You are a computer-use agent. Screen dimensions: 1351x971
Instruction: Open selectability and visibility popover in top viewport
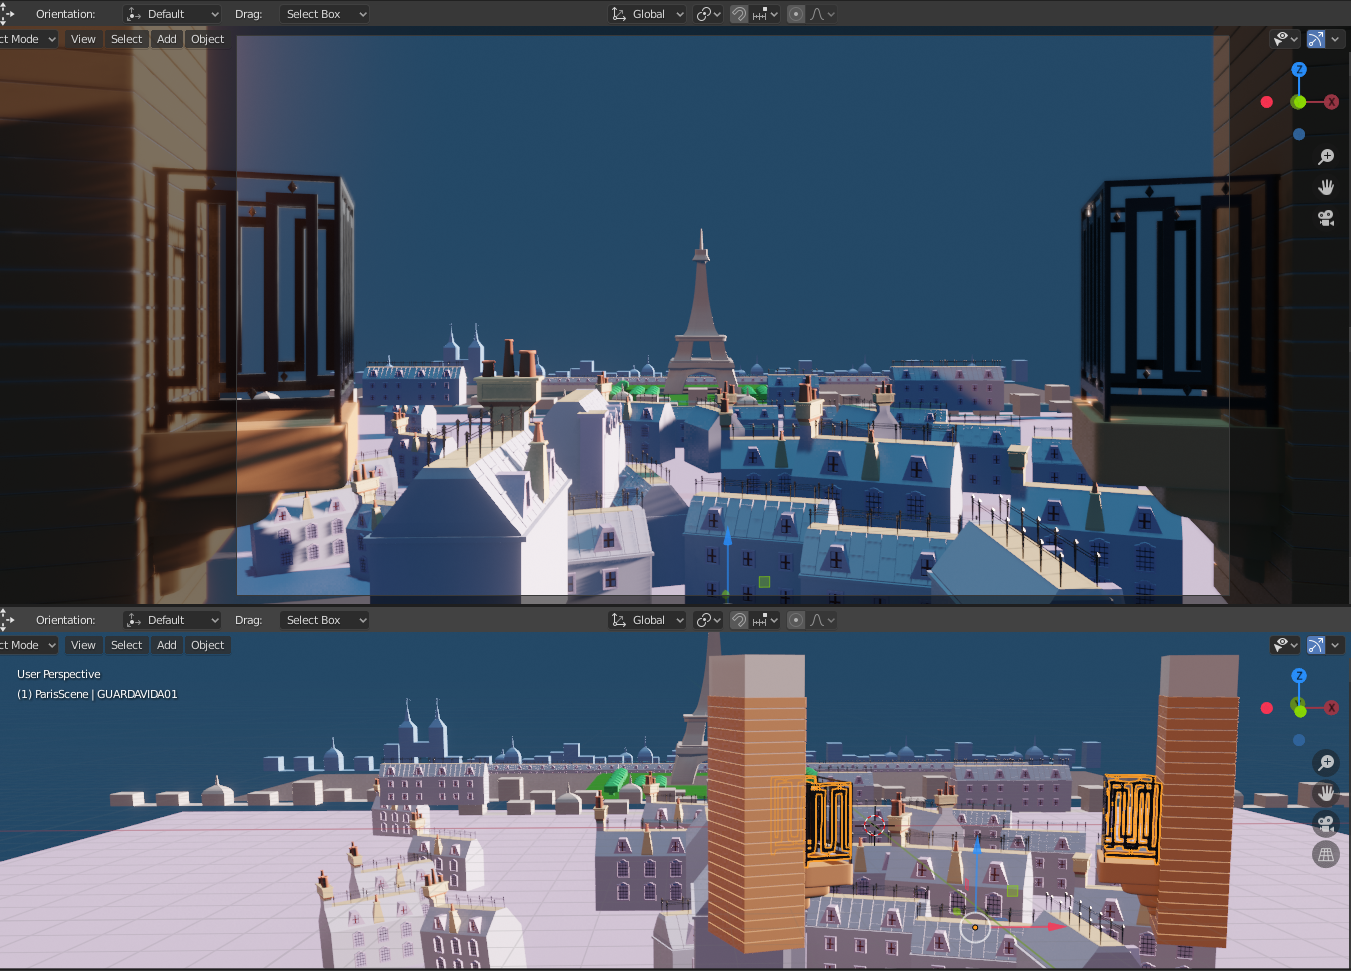pos(1285,39)
